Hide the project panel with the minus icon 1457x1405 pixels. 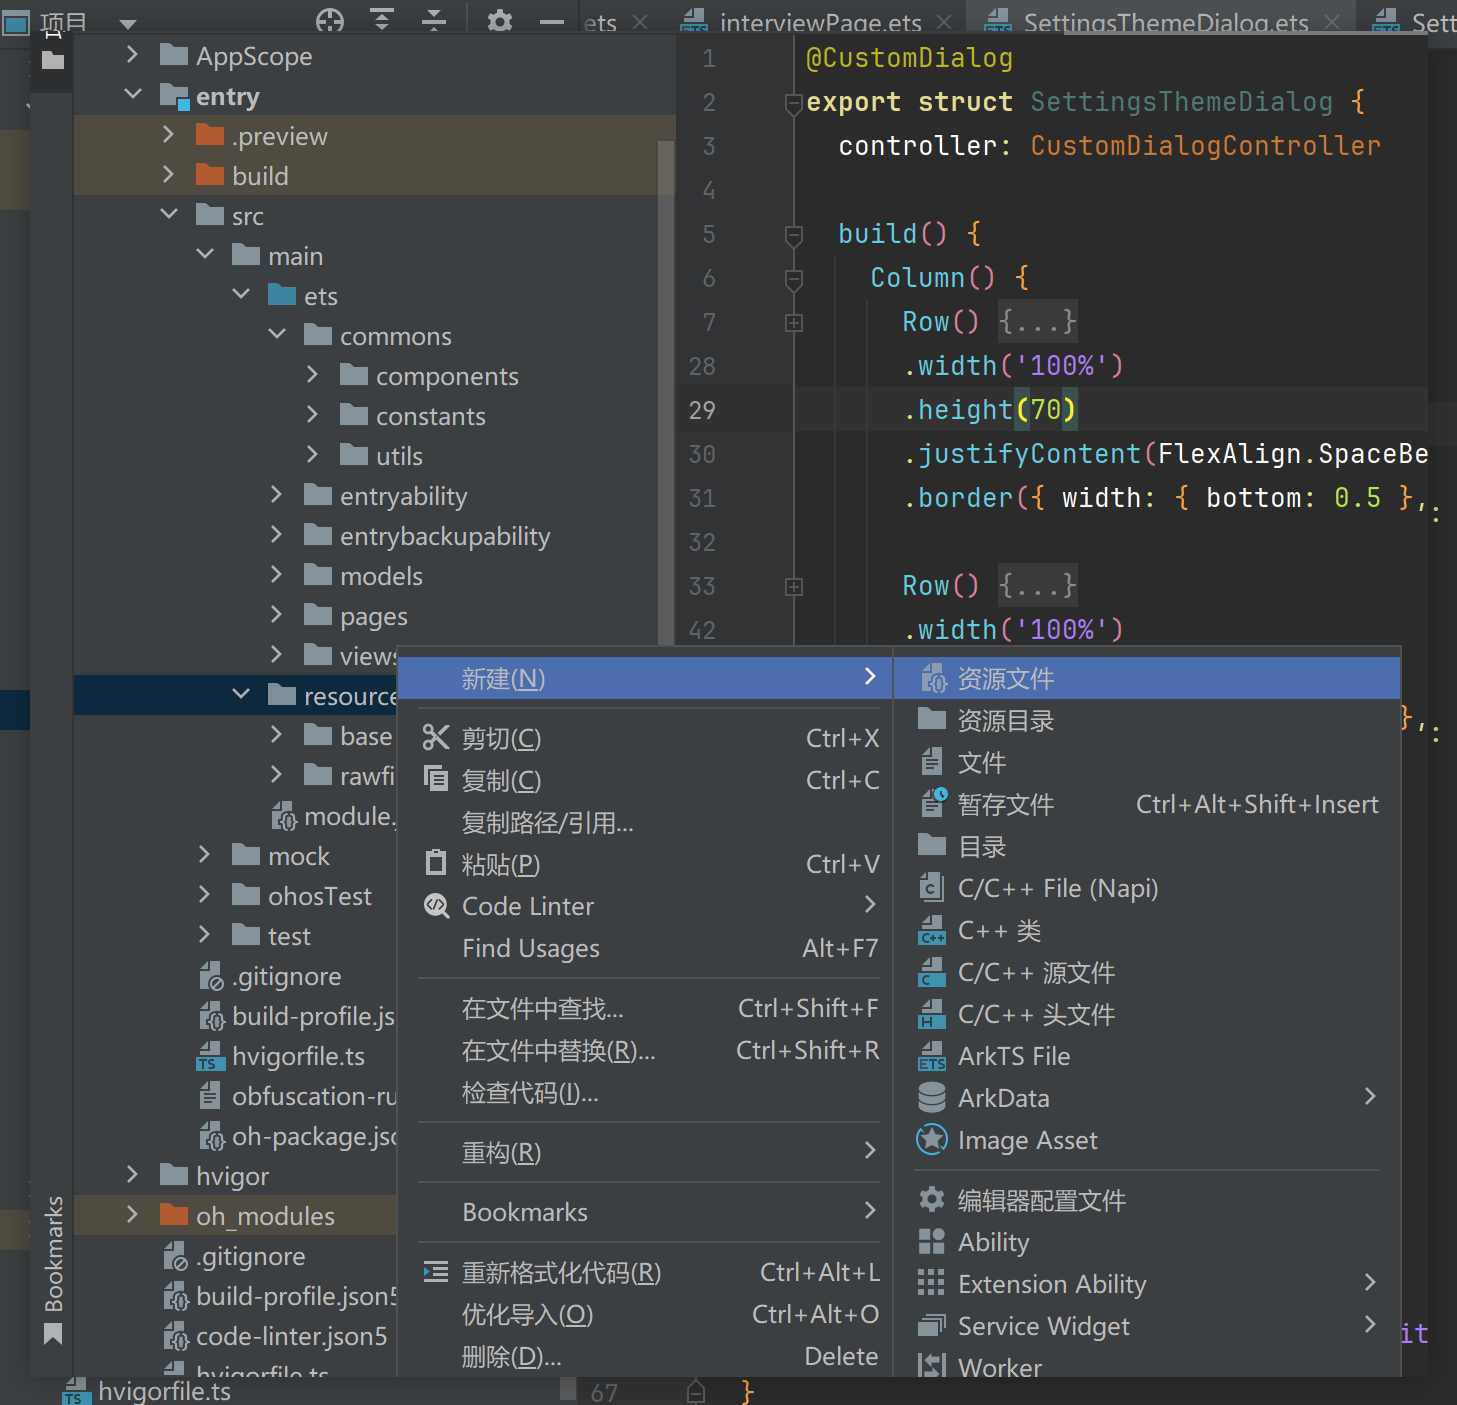551,20
